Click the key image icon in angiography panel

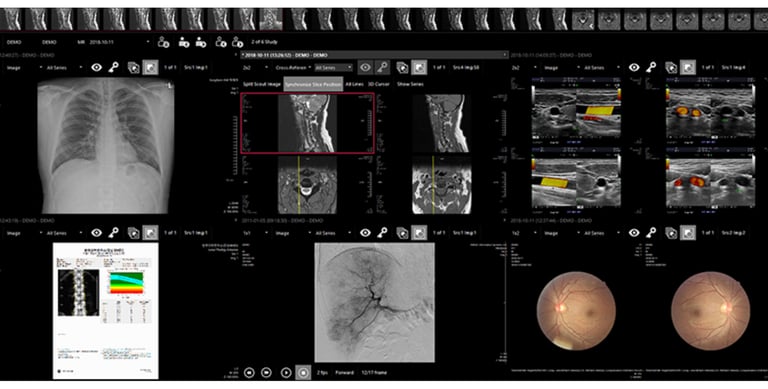pyautogui.click(x=382, y=233)
